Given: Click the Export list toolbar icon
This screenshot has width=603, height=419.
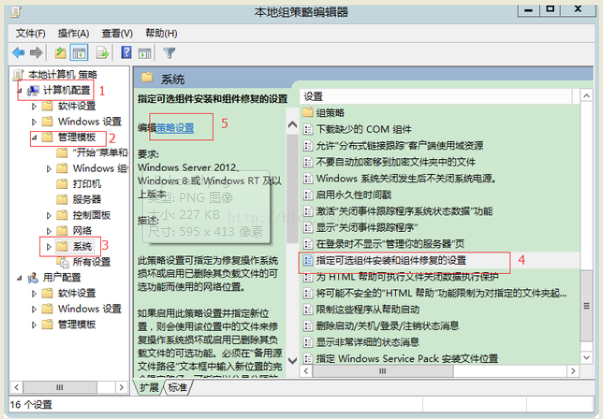Looking at the screenshot, I should pyautogui.click(x=103, y=52).
